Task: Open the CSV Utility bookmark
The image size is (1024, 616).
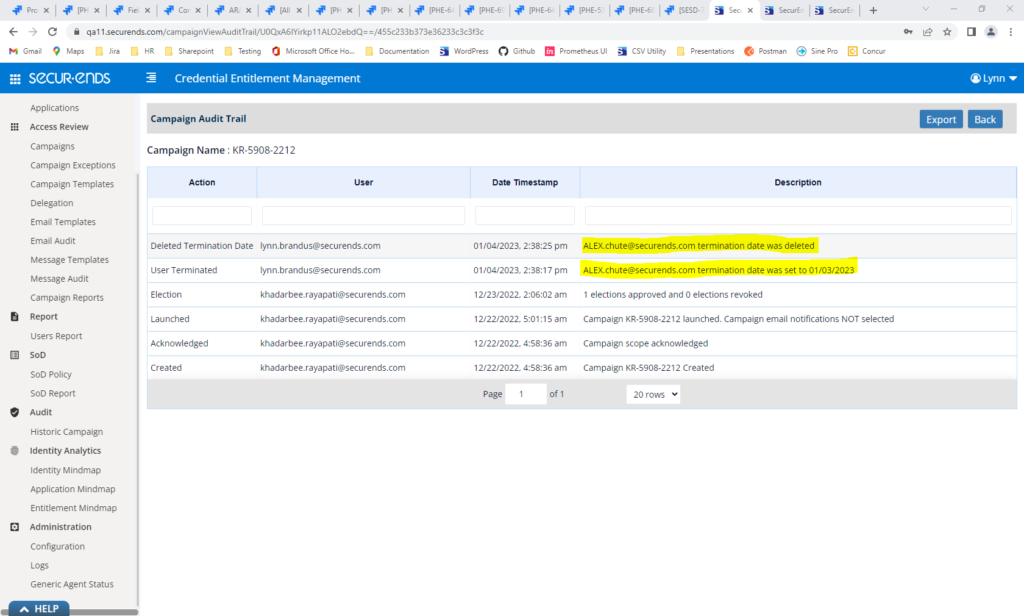Action: coord(642,51)
